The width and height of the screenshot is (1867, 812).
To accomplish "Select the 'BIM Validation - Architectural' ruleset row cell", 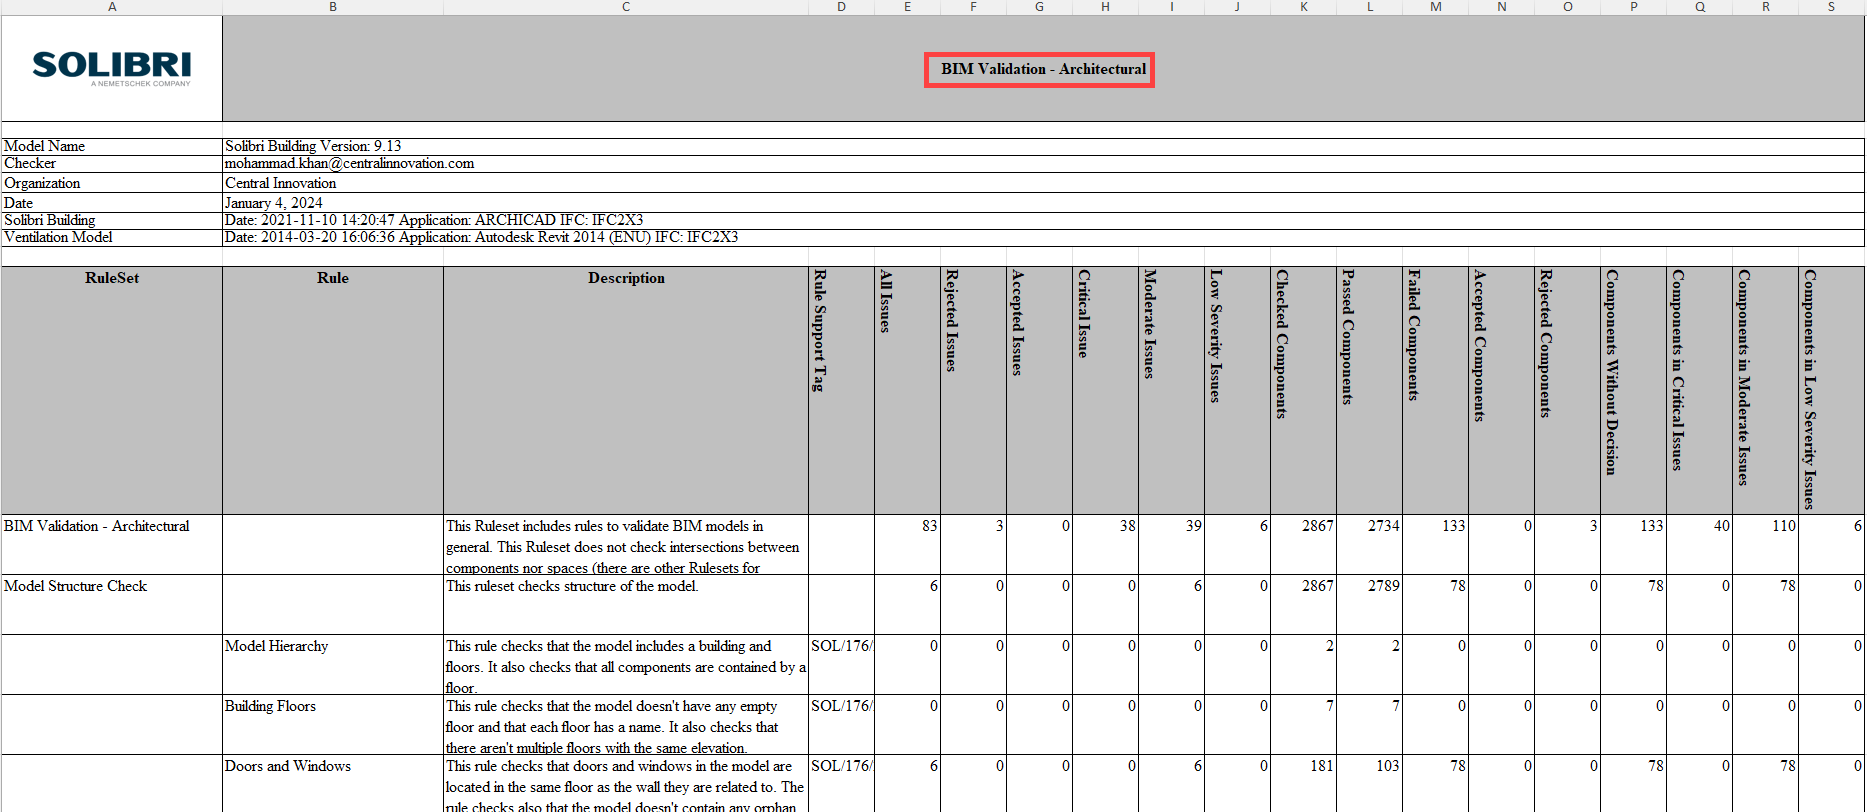I will (112, 544).
